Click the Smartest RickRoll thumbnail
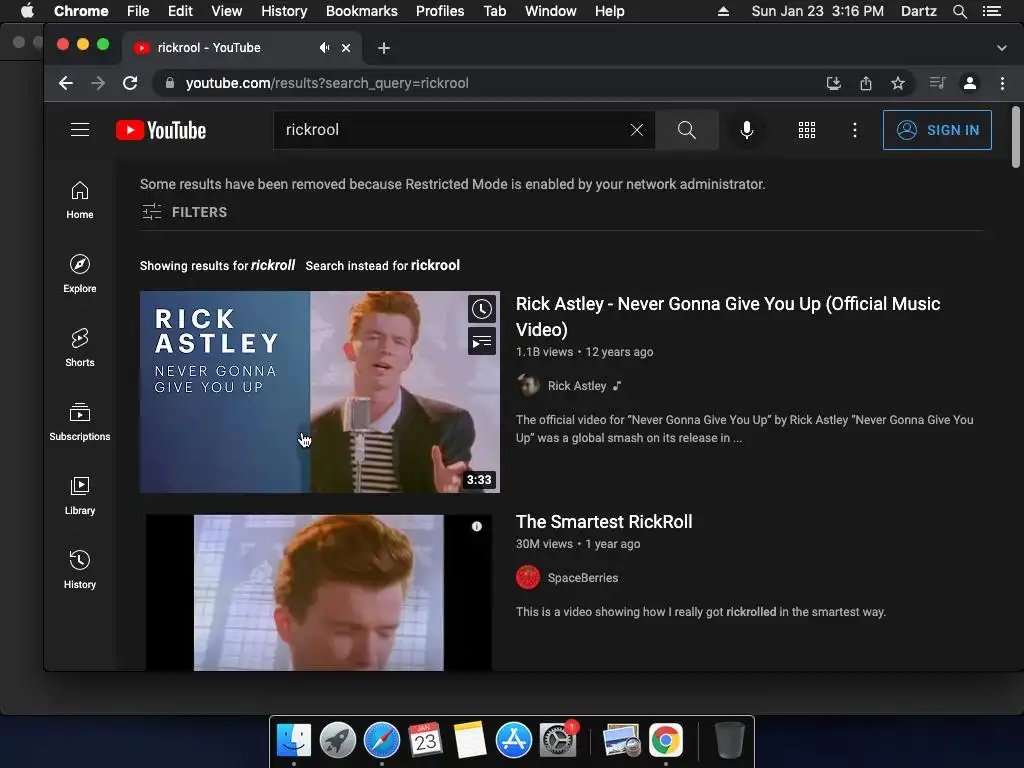This screenshot has width=1024, height=768. point(319,592)
